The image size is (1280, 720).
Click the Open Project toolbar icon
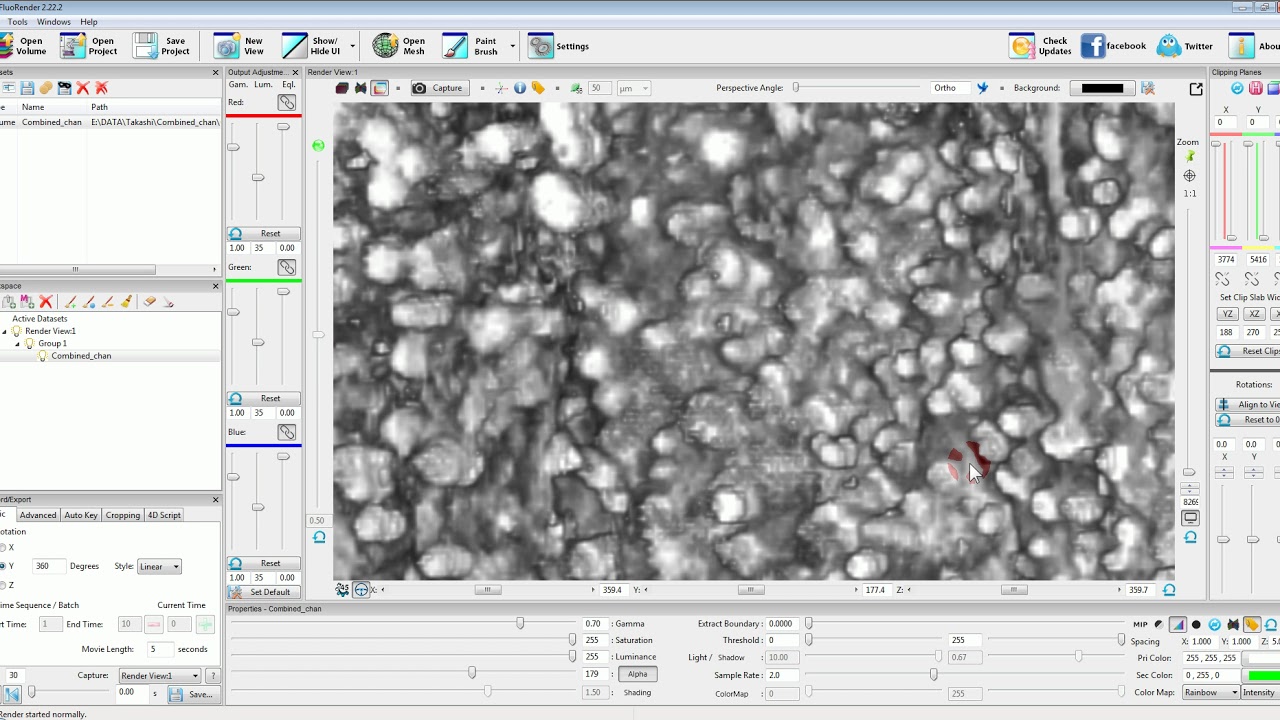point(89,46)
